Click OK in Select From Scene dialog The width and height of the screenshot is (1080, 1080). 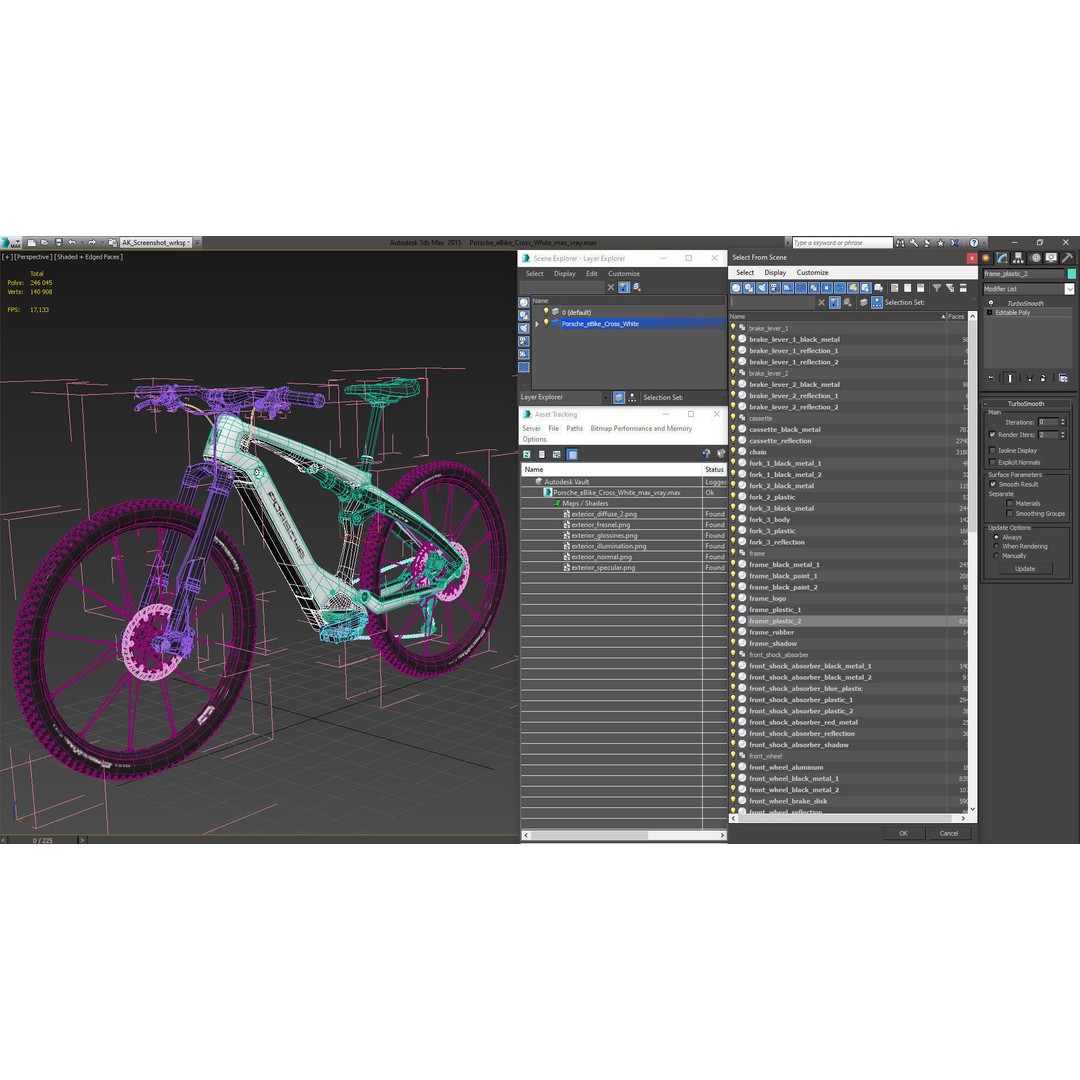tap(903, 833)
